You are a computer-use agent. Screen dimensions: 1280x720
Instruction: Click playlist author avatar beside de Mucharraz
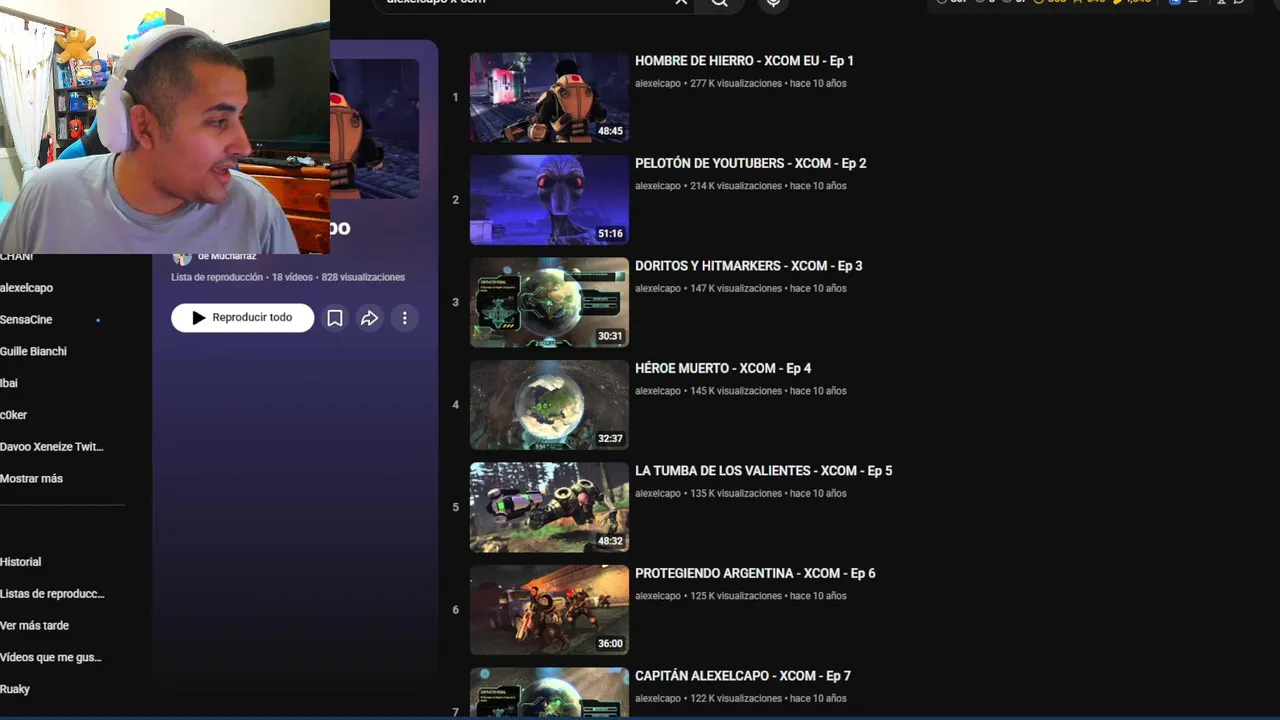(182, 258)
